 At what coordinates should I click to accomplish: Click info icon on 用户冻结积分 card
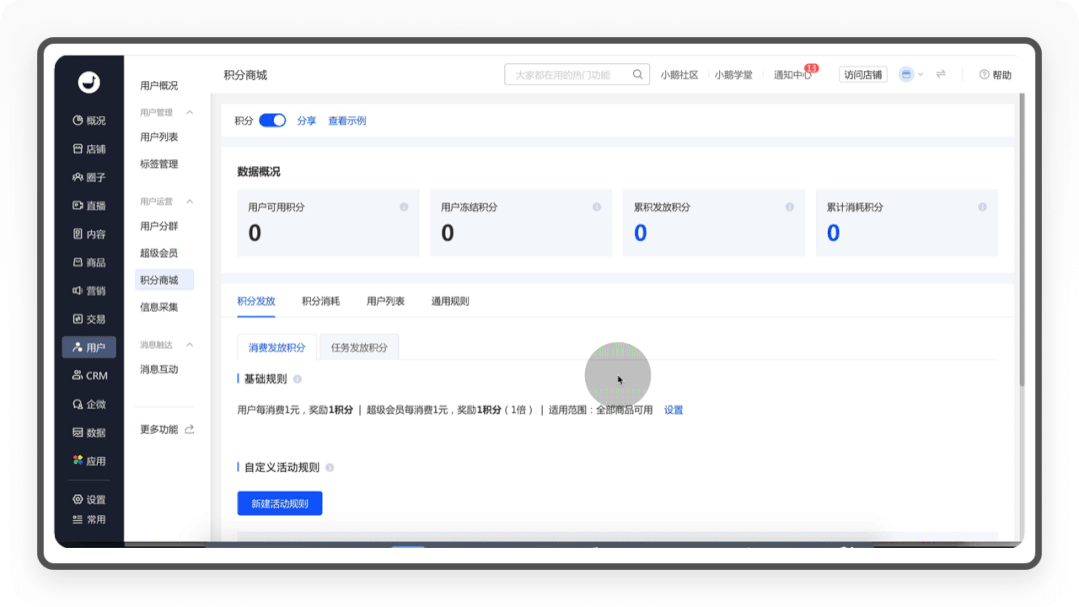(597, 207)
